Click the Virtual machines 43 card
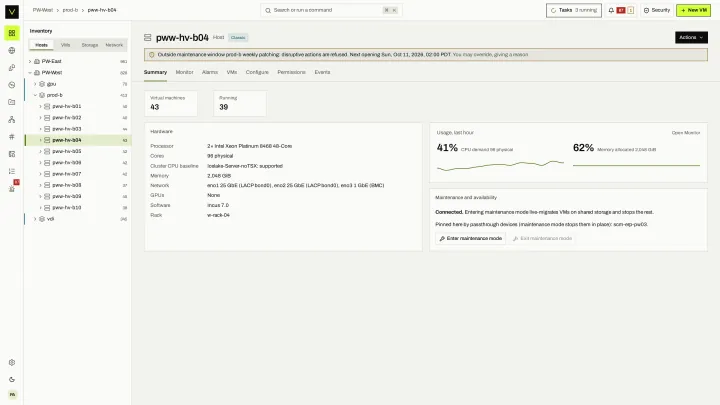 [171, 103]
